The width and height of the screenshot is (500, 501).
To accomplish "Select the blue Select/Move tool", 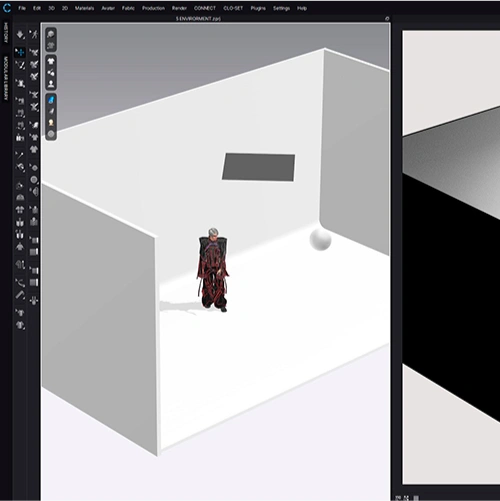I will pos(20,52).
